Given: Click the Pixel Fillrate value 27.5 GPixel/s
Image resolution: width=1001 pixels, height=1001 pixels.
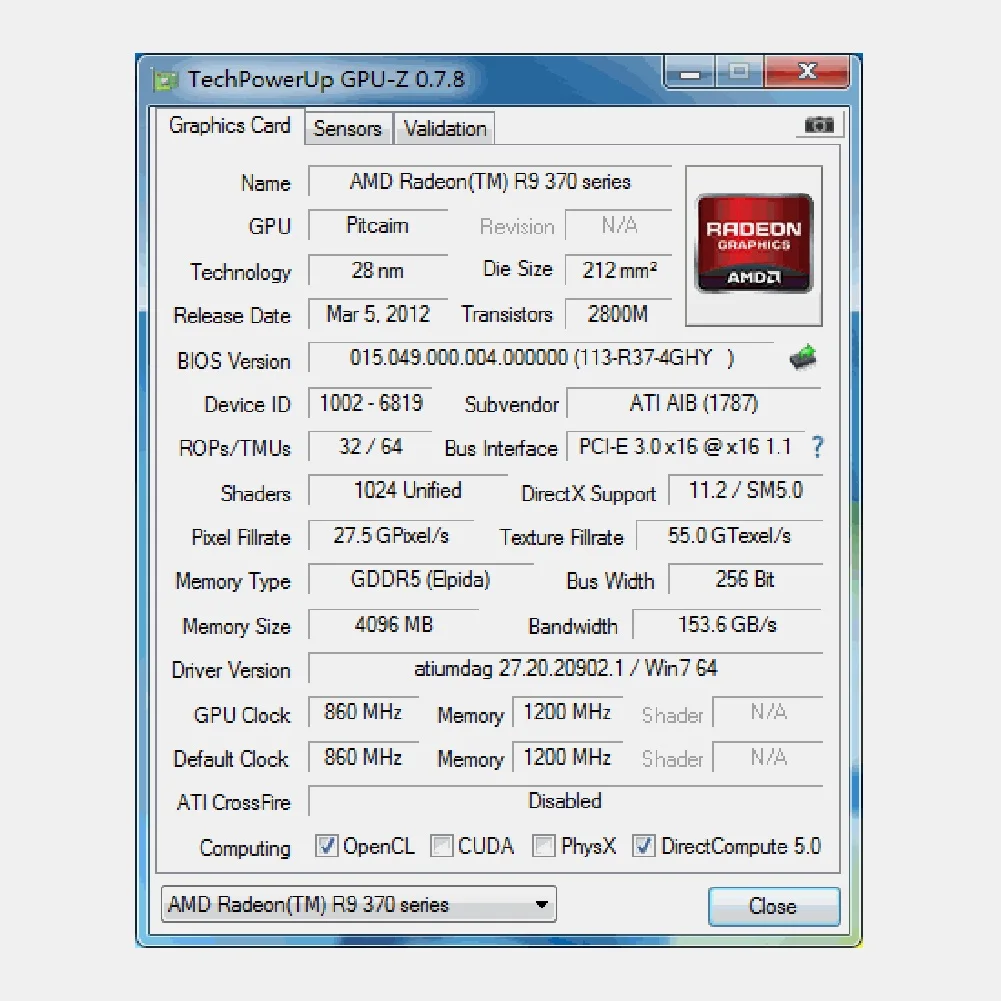Looking at the screenshot, I should [391, 535].
